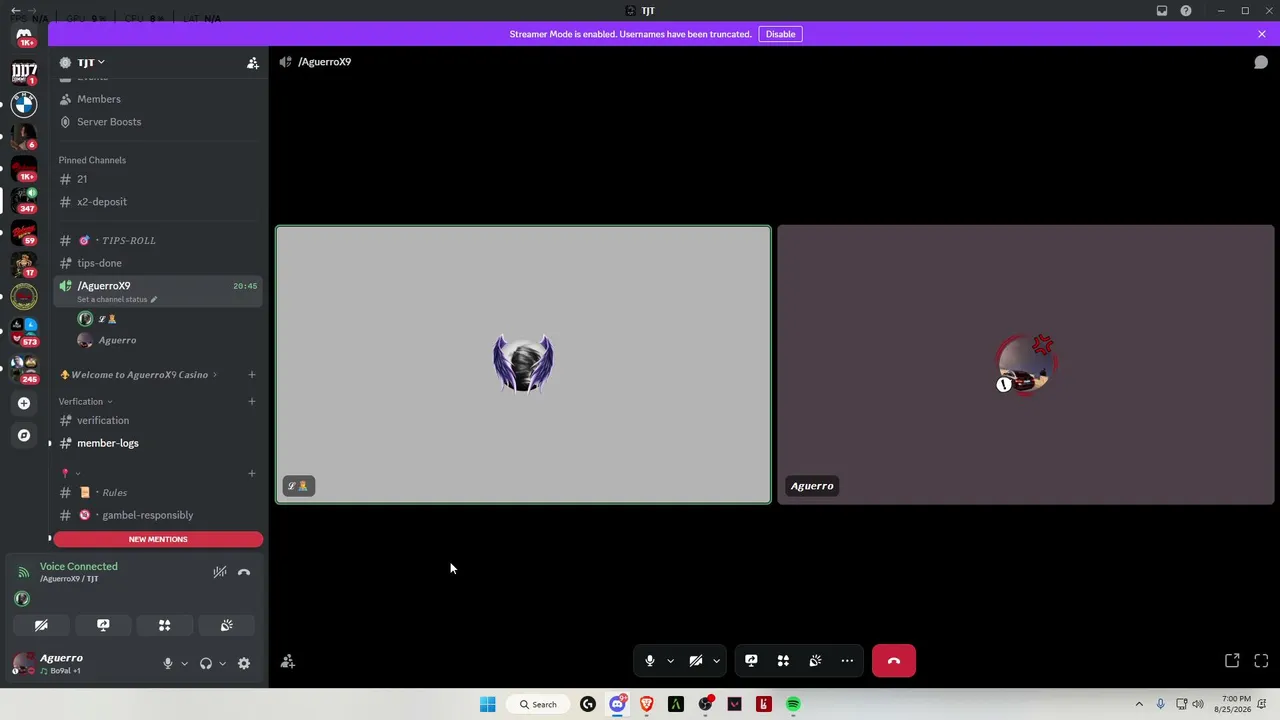Open gambel-responsibly channel

[157, 515]
